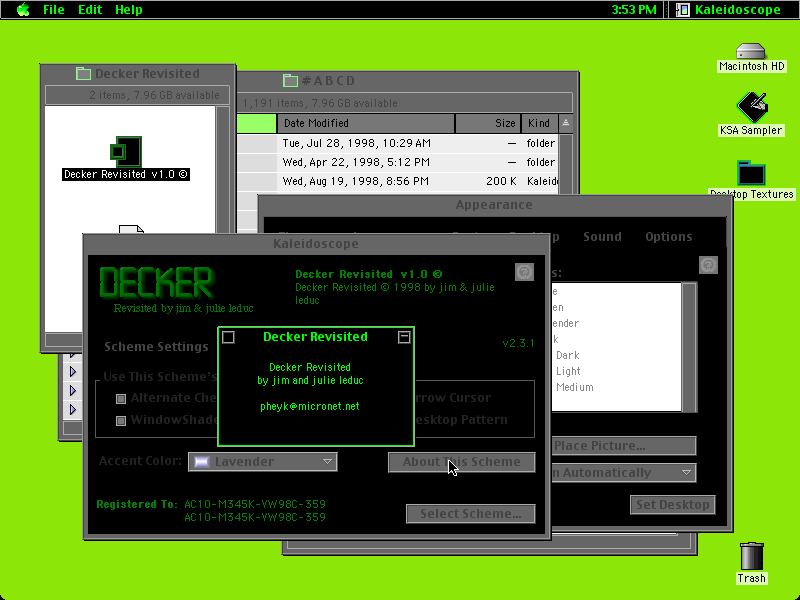Select the Wed, Aug 19, 1998 200 K row
This screenshot has width=800, height=600.
[398, 181]
